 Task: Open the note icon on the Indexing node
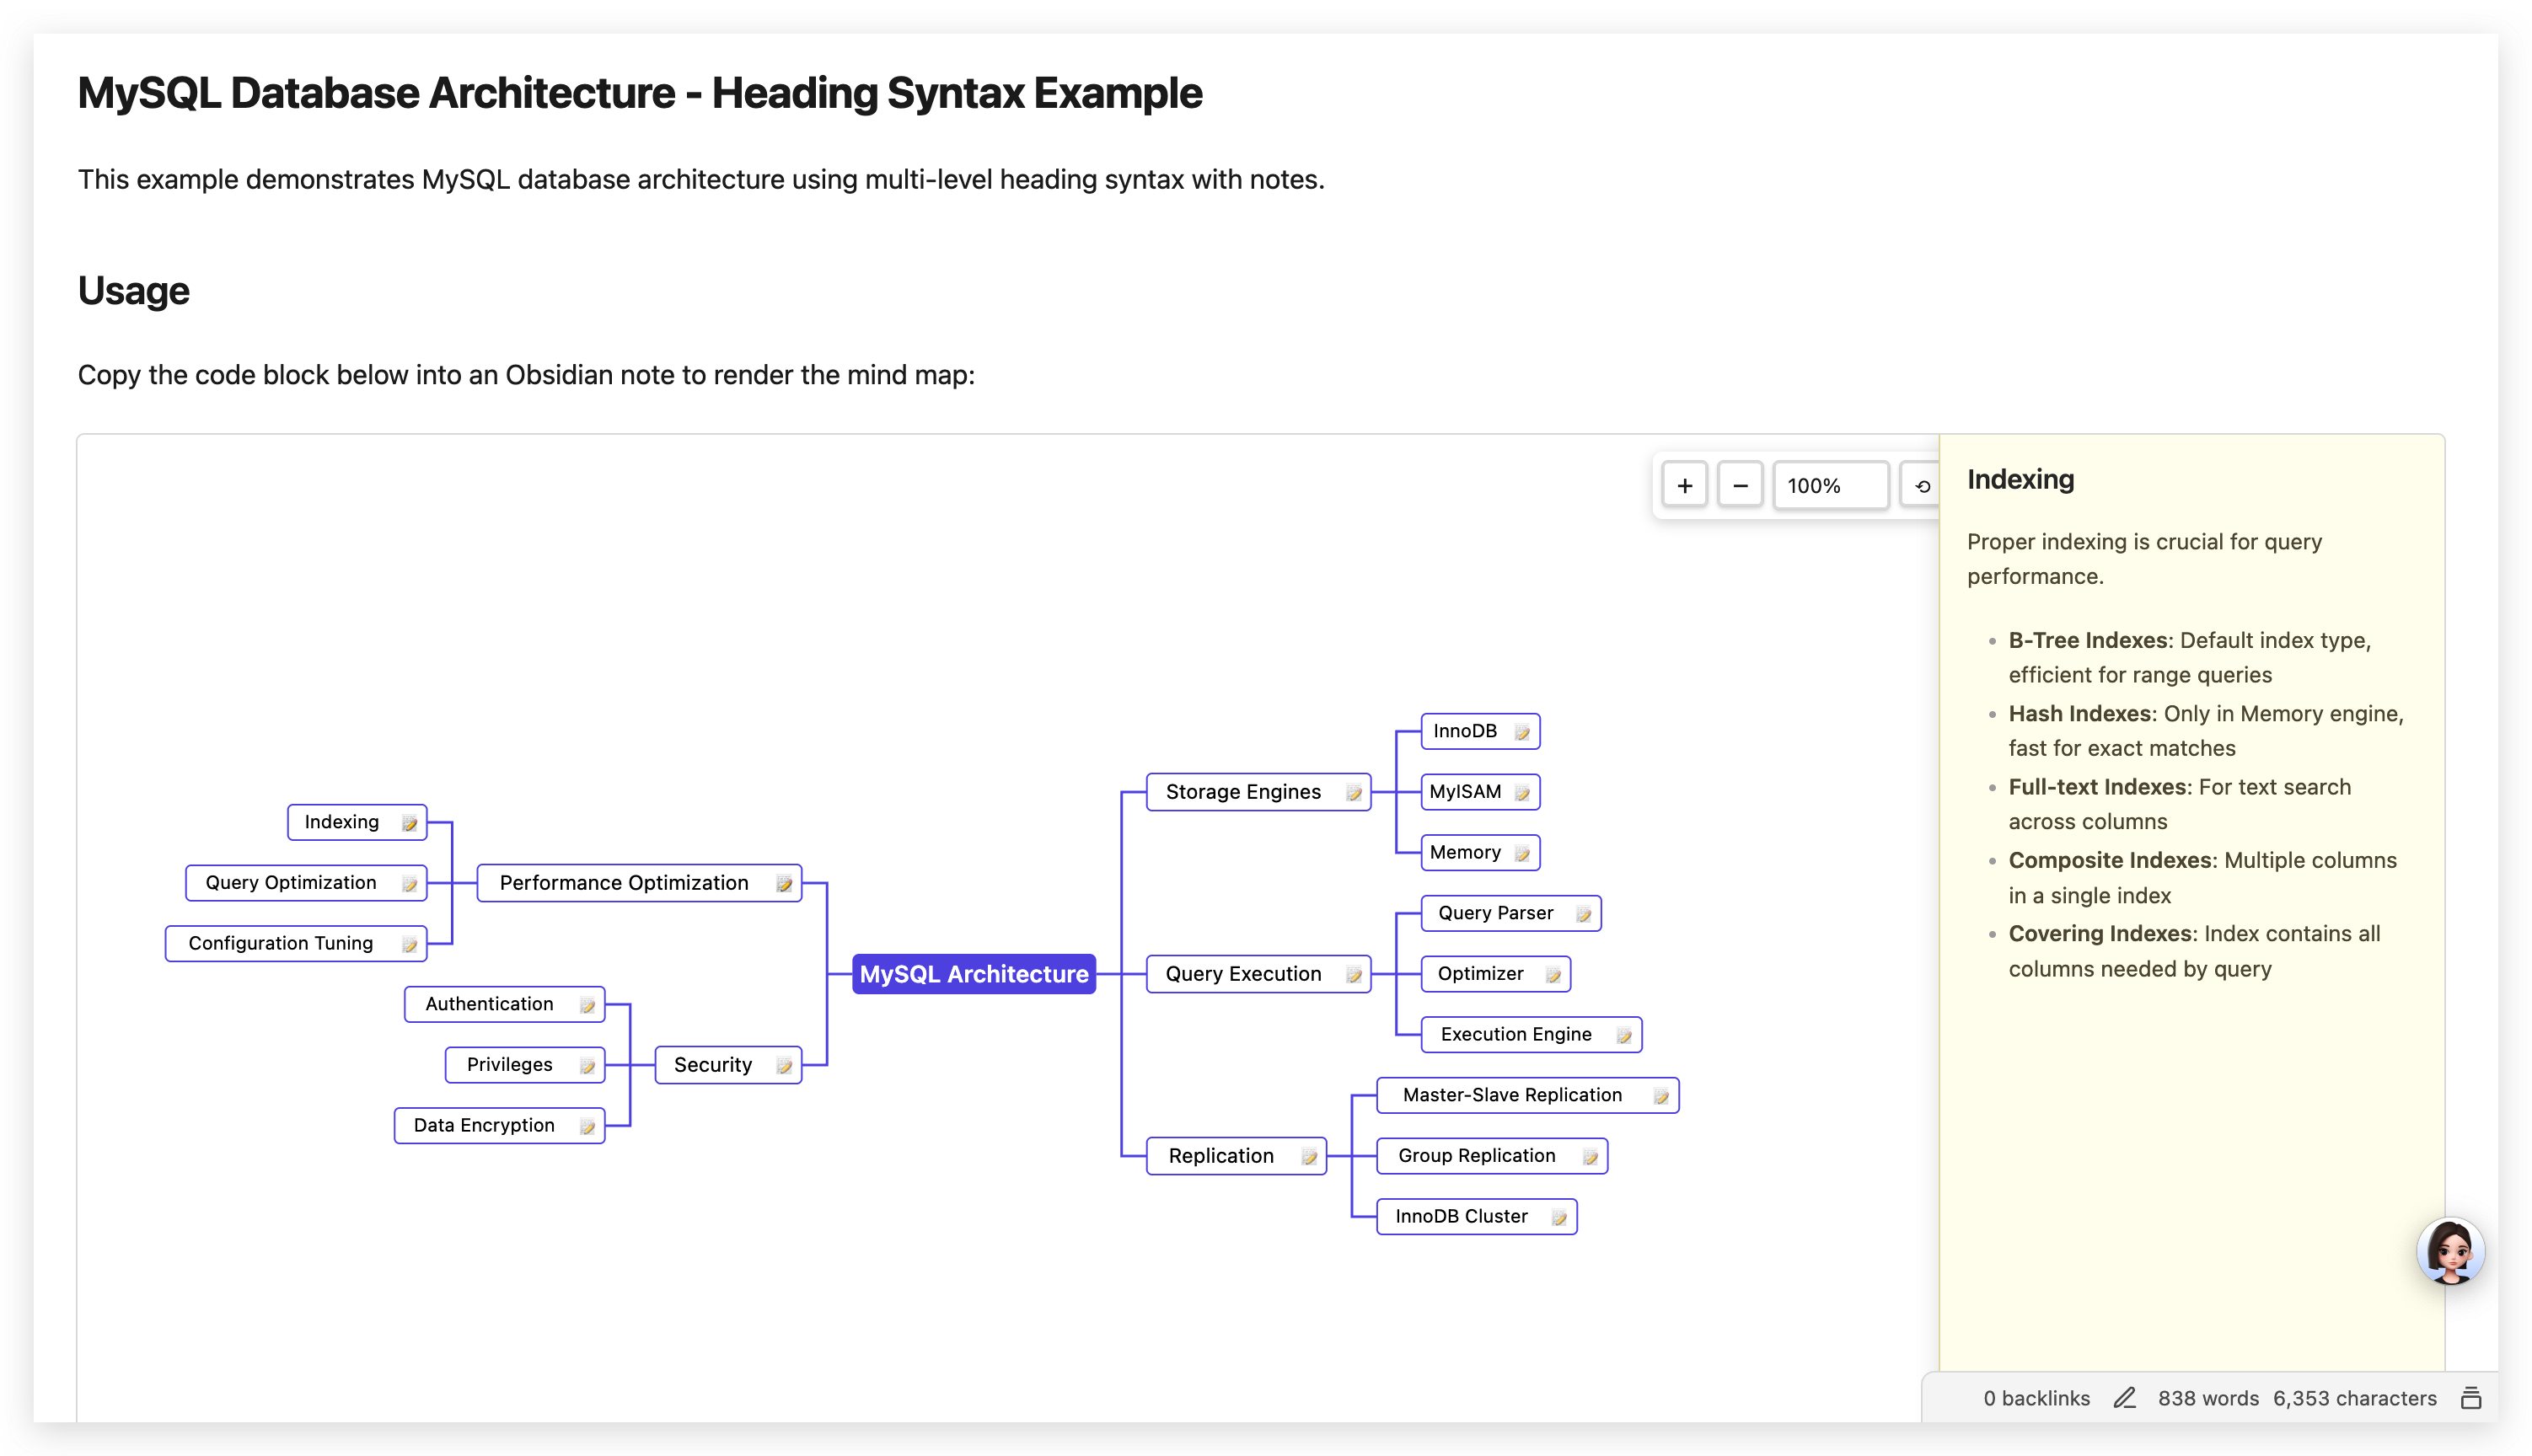(410, 822)
